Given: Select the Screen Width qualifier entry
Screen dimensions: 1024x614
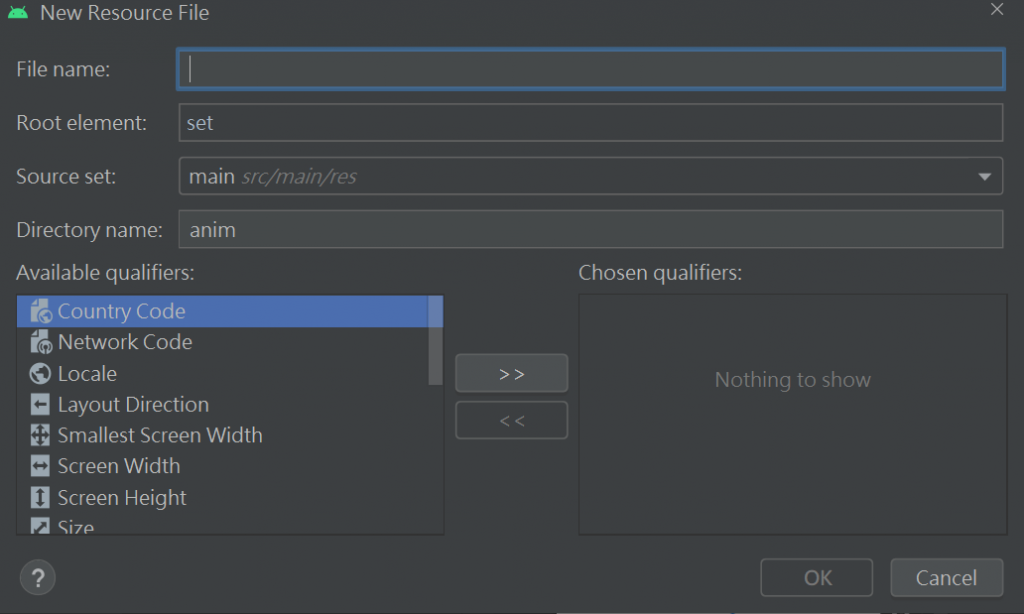Looking at the screenshot, I should [x=118, y=467].
